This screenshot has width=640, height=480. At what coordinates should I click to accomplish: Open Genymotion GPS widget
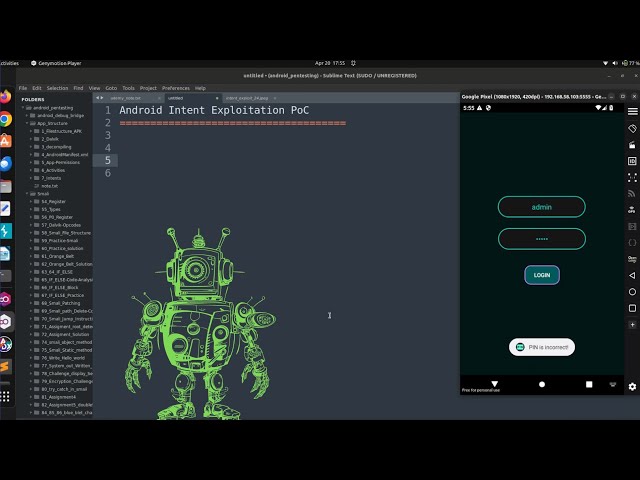click(632, 210)
